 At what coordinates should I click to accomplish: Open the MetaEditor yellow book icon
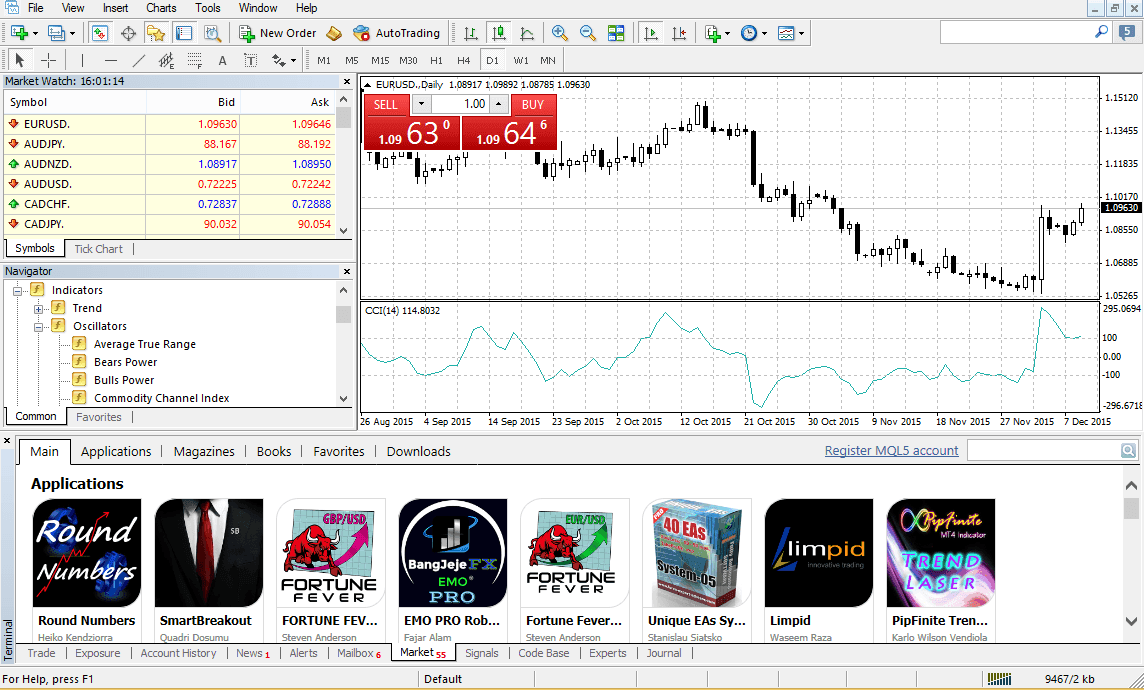[x=333, y=33]
